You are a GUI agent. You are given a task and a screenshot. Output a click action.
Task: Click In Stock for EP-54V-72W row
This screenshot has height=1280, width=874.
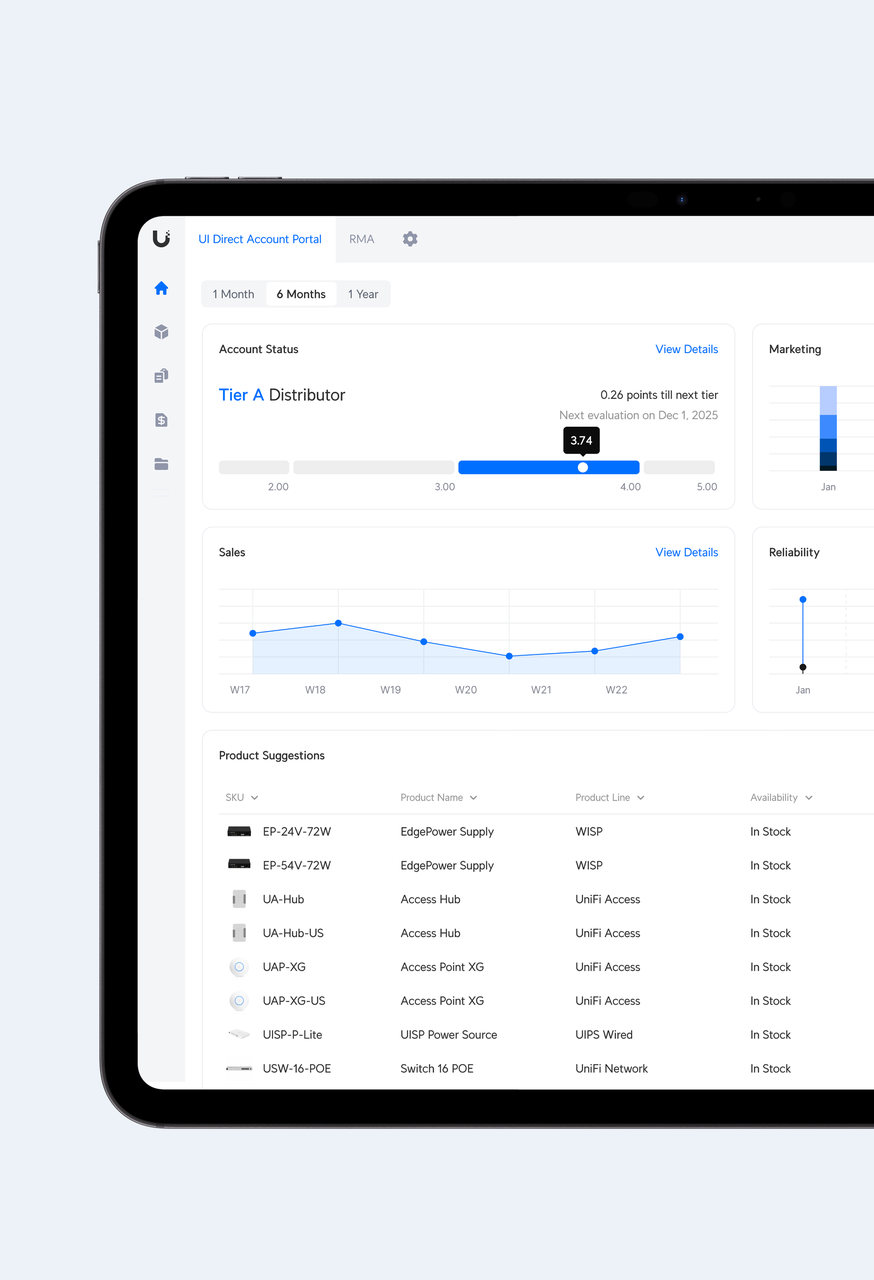[771, 866]
